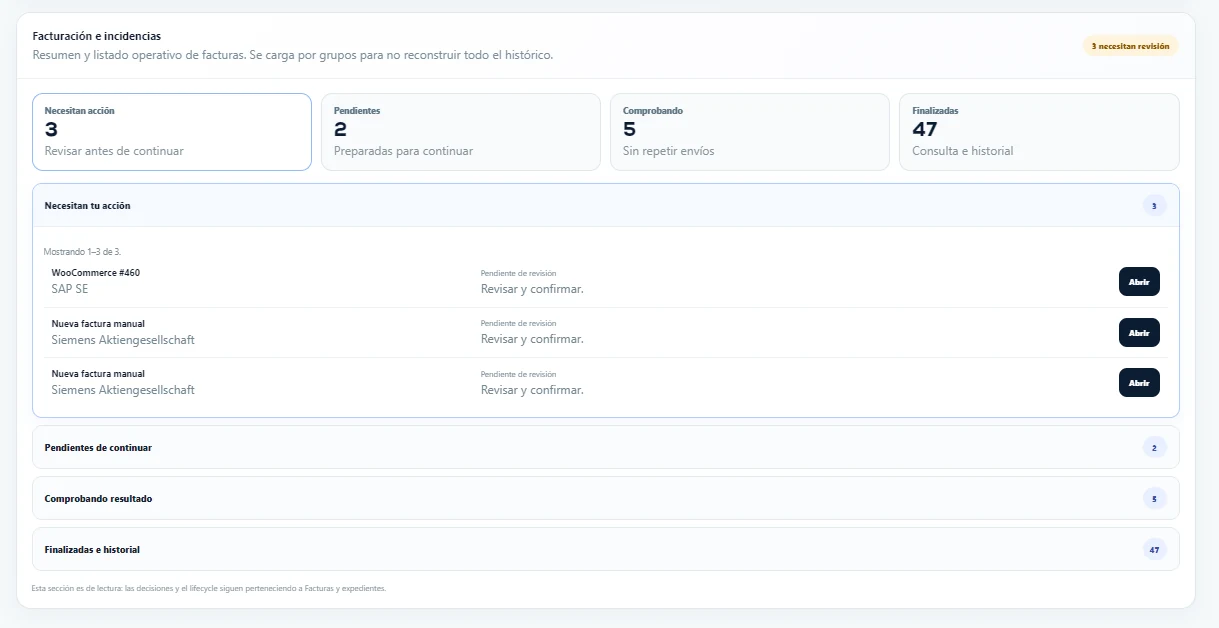The width and height of the screenshot is (1219, 628).
Task: Switch to the "Finalizadas" summary card
Action: [1039, 132]
